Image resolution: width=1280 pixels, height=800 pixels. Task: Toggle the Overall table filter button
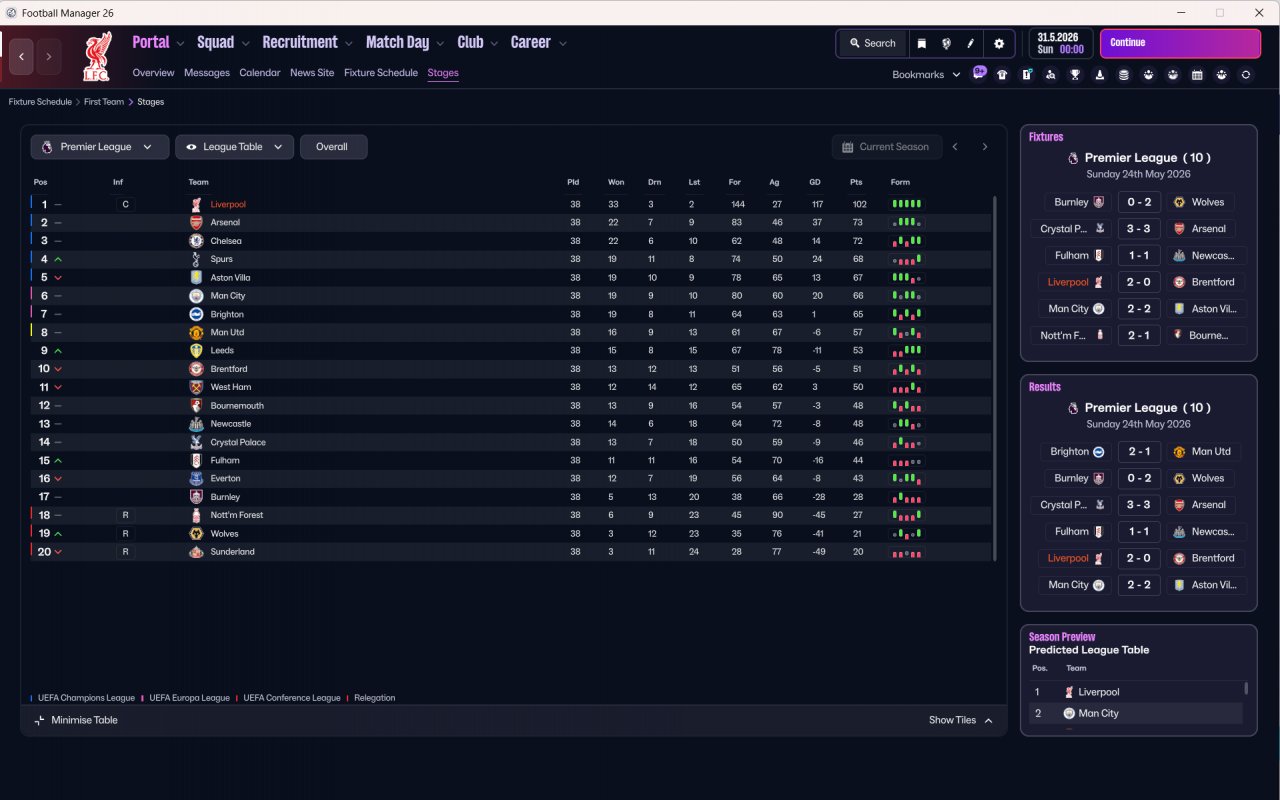(x=333, y=147)
